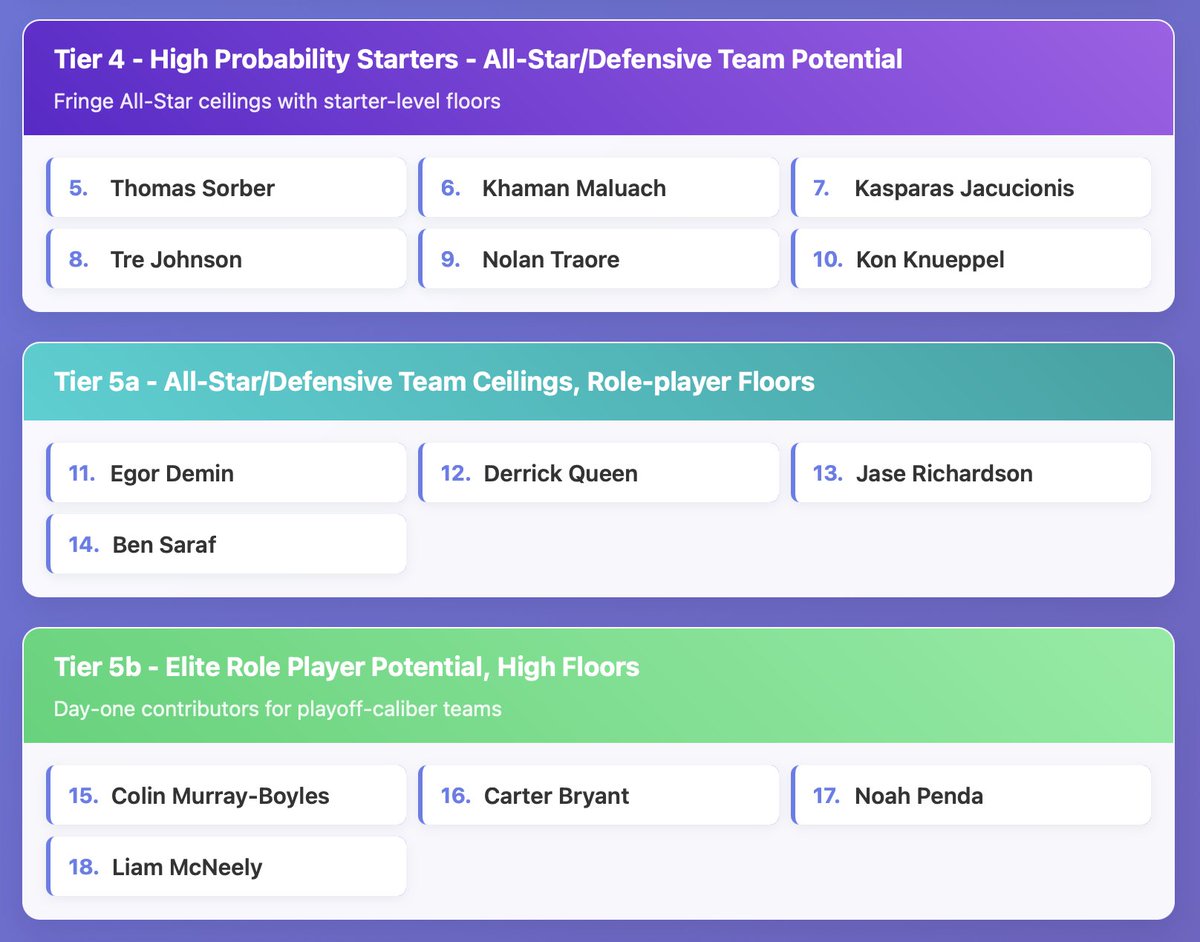Open the Kasparas Jacucionis card
Image resolution: width=1200 pixels, height=942 pixels.
coord(971,188)
